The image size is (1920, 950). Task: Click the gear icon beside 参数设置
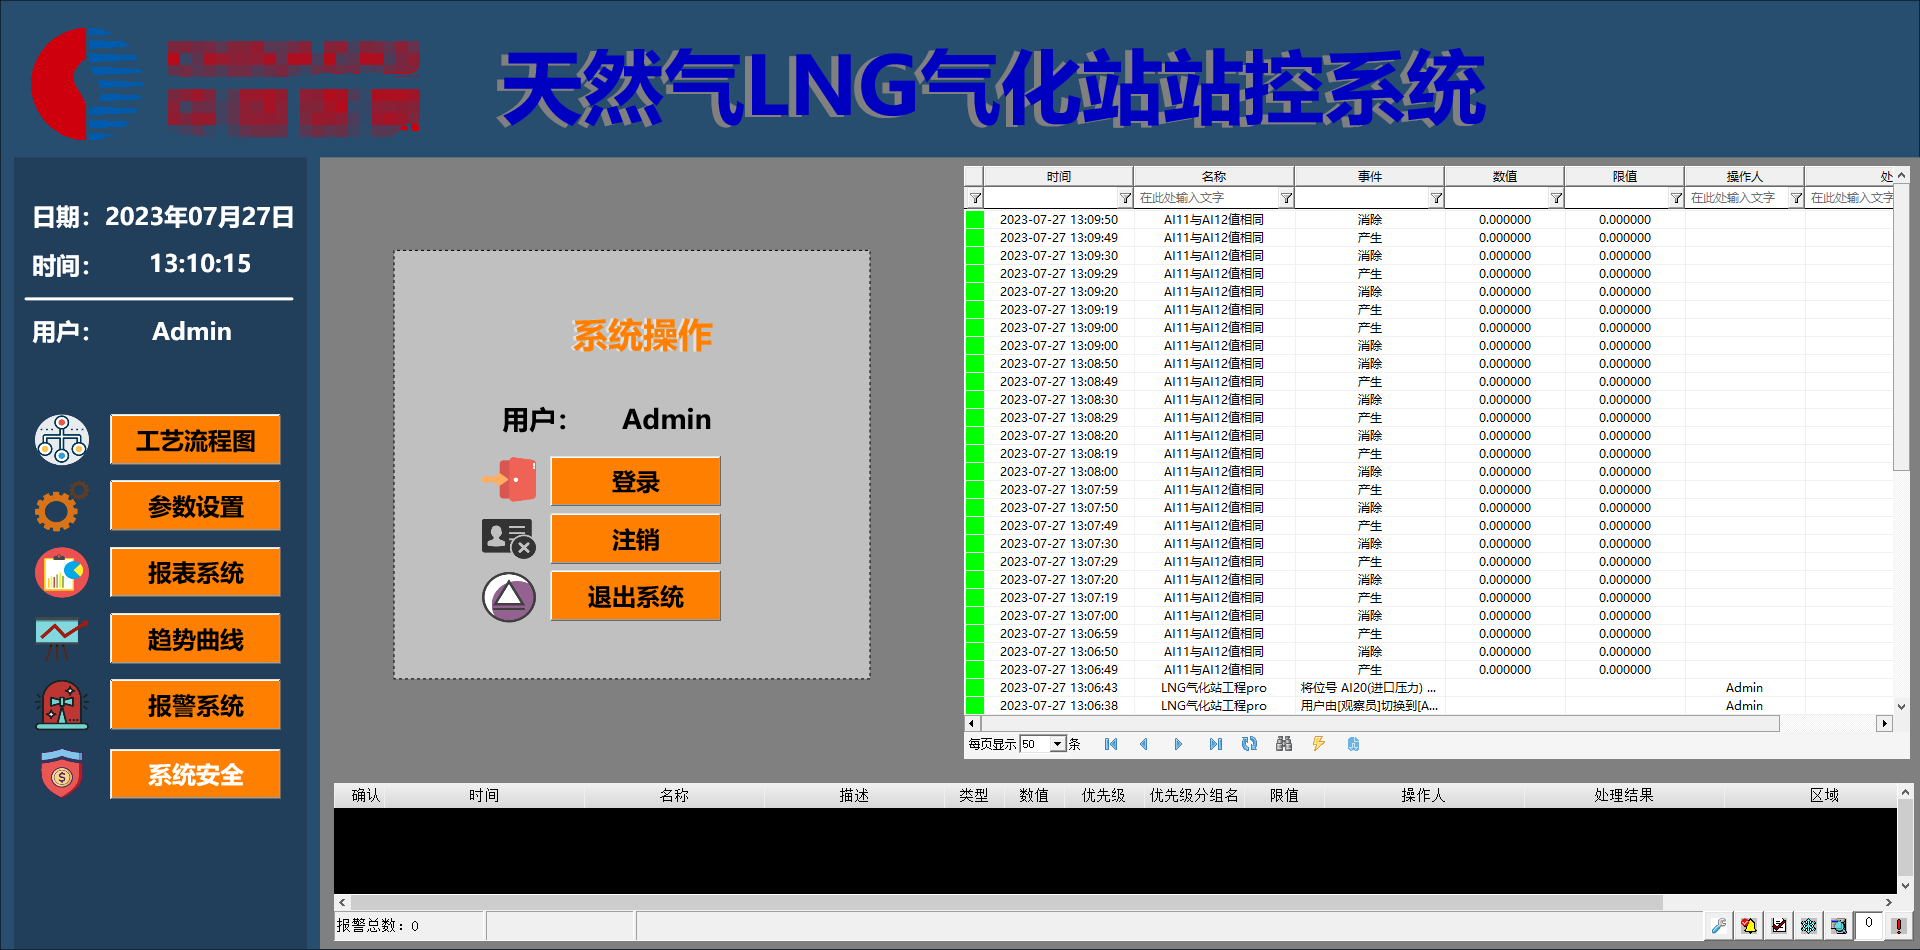point(60,506)
